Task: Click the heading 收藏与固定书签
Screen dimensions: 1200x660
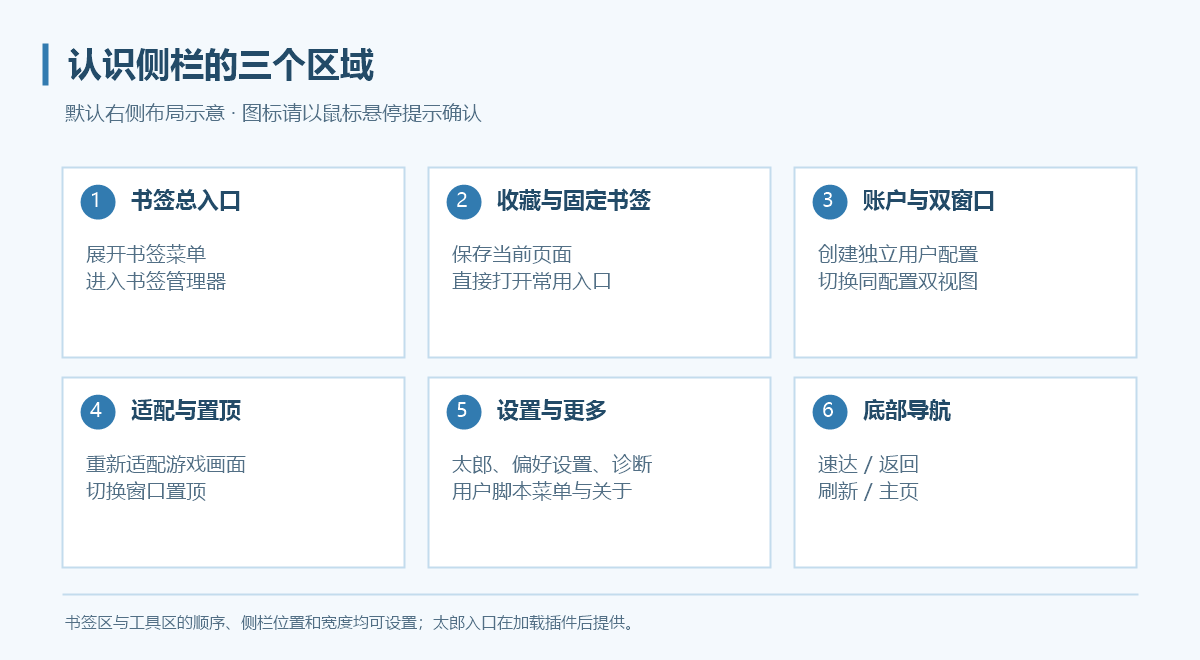Action: point(574,201)
